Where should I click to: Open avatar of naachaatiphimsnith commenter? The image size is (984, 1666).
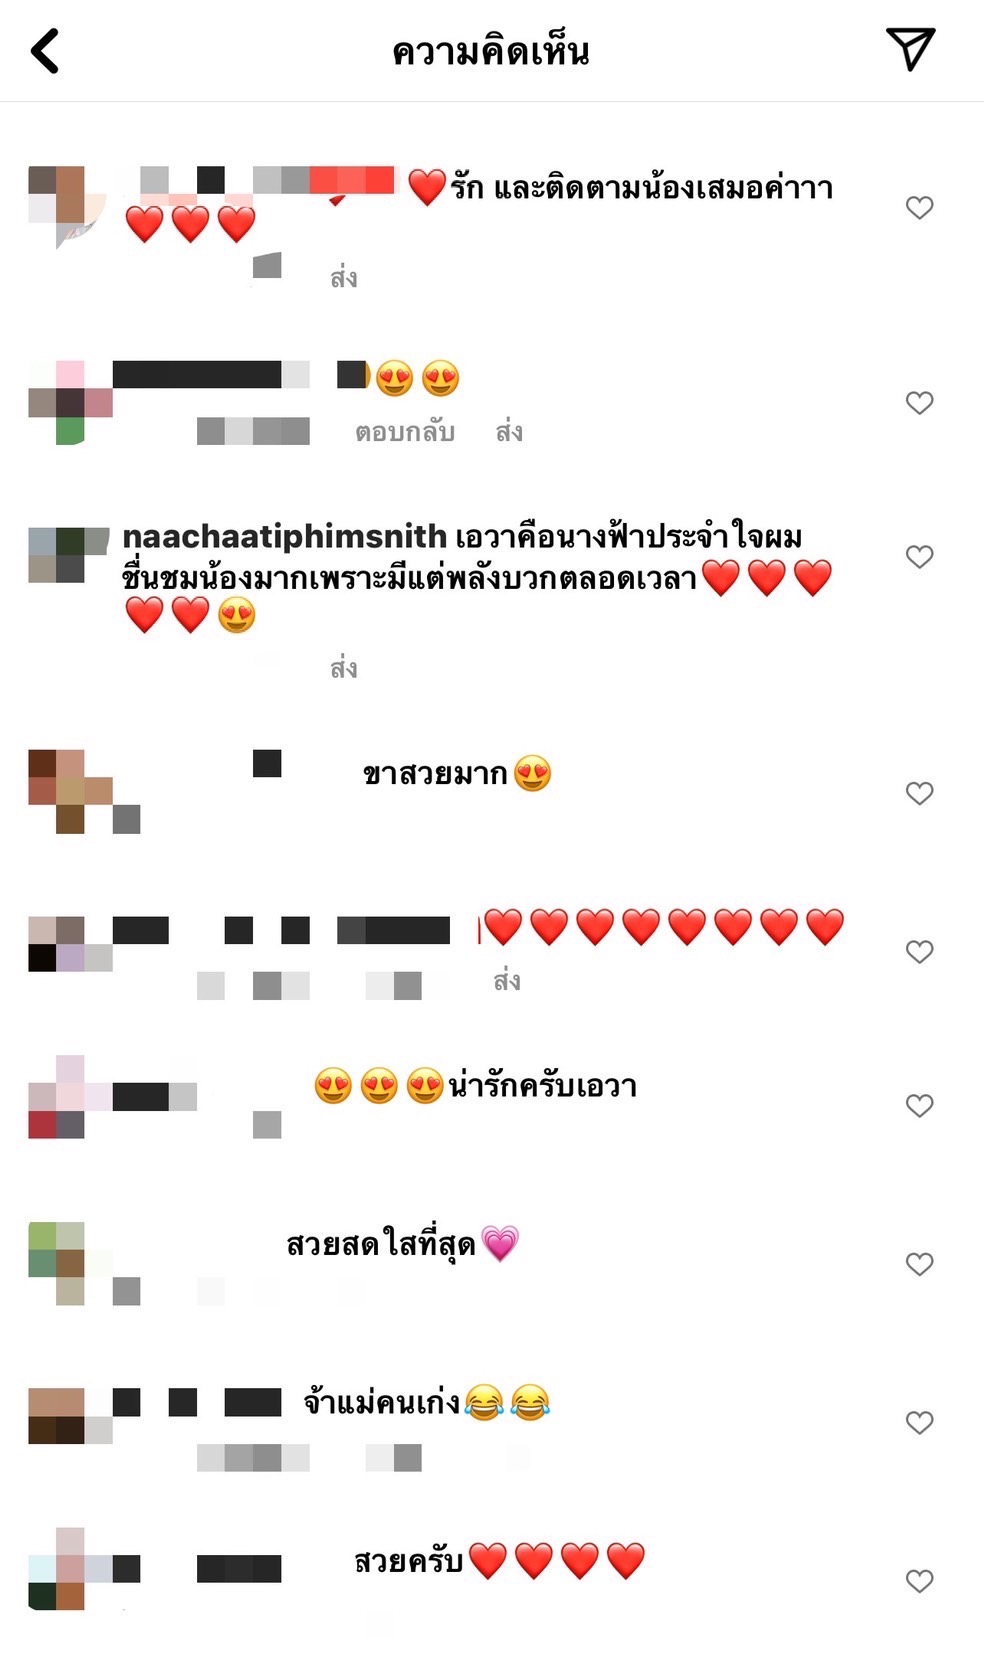[x=68, y=555]
